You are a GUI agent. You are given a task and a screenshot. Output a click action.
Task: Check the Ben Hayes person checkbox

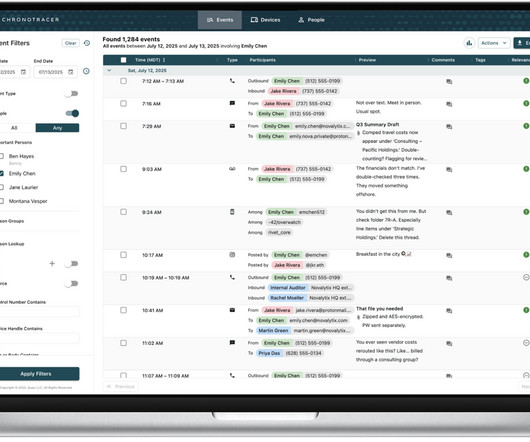[x=1, y=156]
